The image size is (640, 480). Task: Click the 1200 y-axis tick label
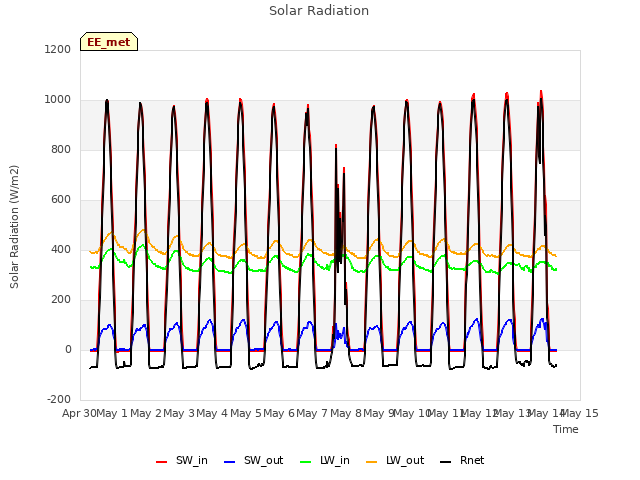(x=58, y=49)
